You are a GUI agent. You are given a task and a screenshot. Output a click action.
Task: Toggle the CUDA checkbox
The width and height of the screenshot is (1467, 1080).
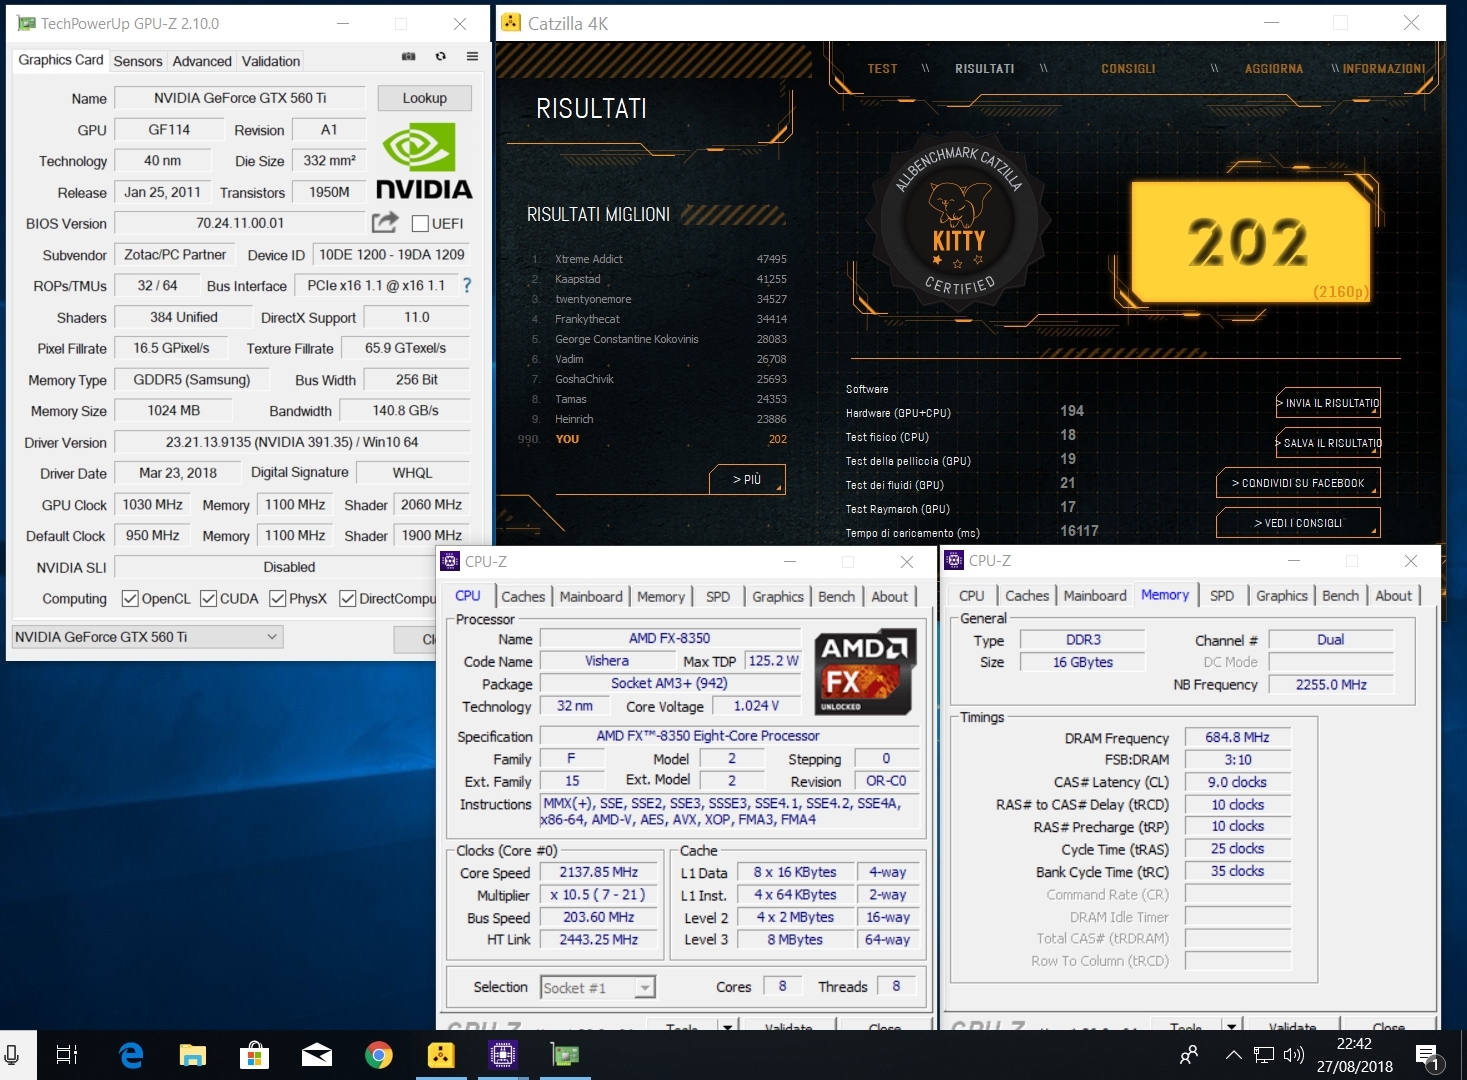209,598
